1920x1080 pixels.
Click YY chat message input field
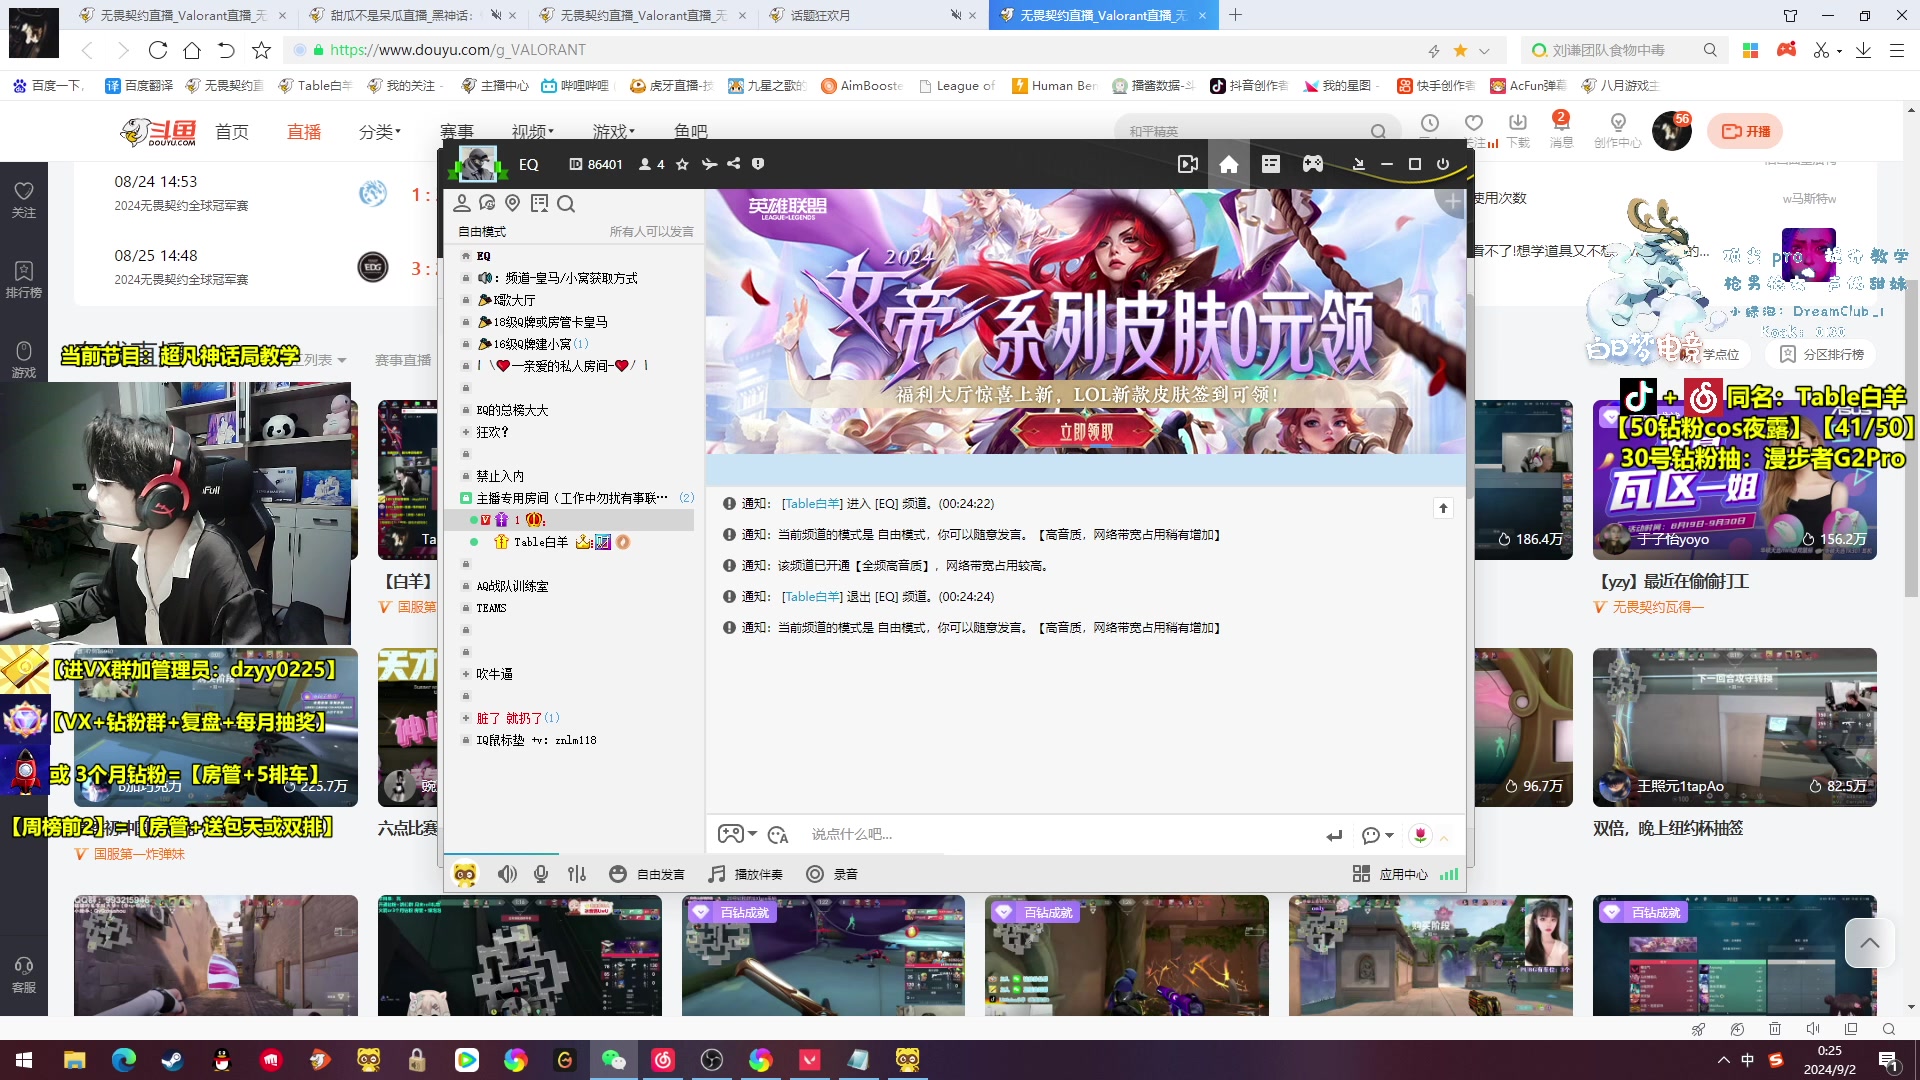[1060, 835]
